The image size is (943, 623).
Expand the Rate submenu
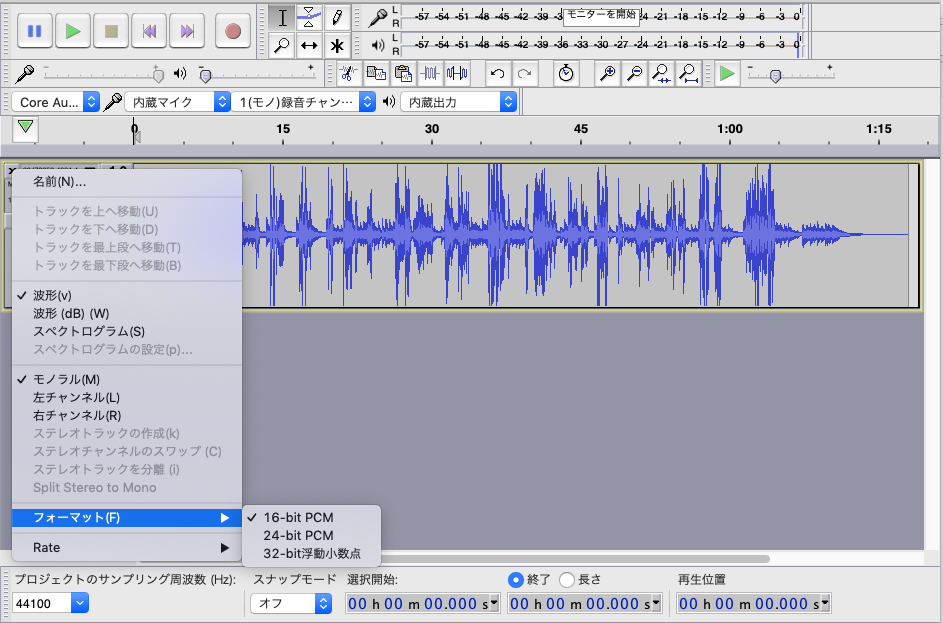127,547
